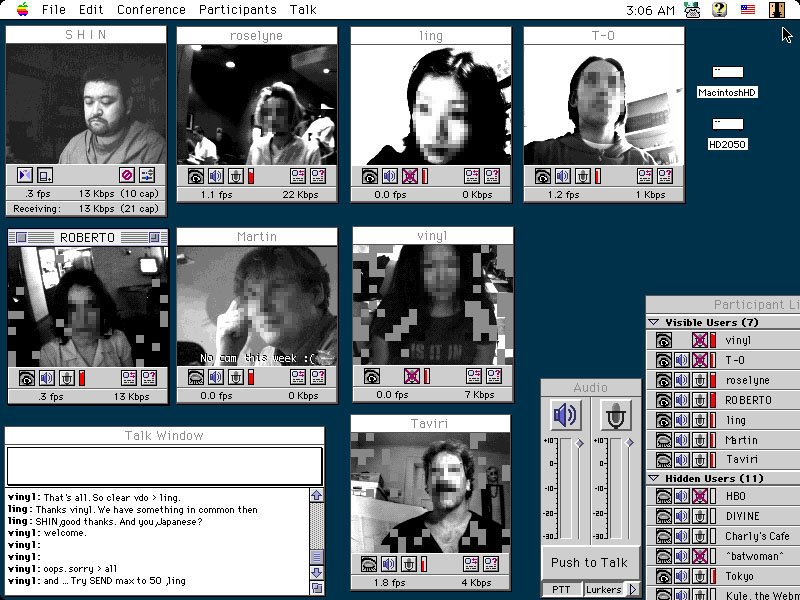Switch to the PTT tab
800x600 pixels.
tap(561, 589)
